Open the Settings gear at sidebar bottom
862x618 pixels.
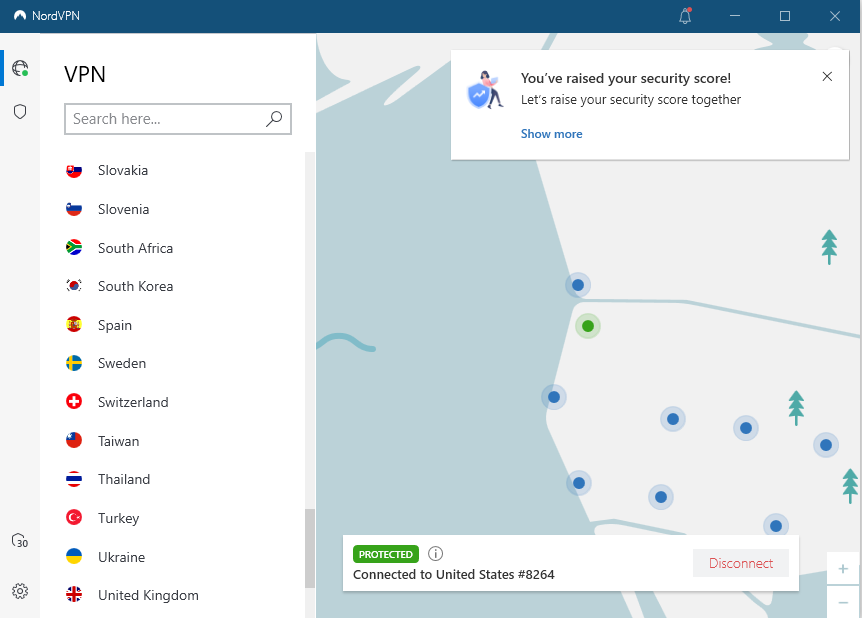tap(20, 591)
